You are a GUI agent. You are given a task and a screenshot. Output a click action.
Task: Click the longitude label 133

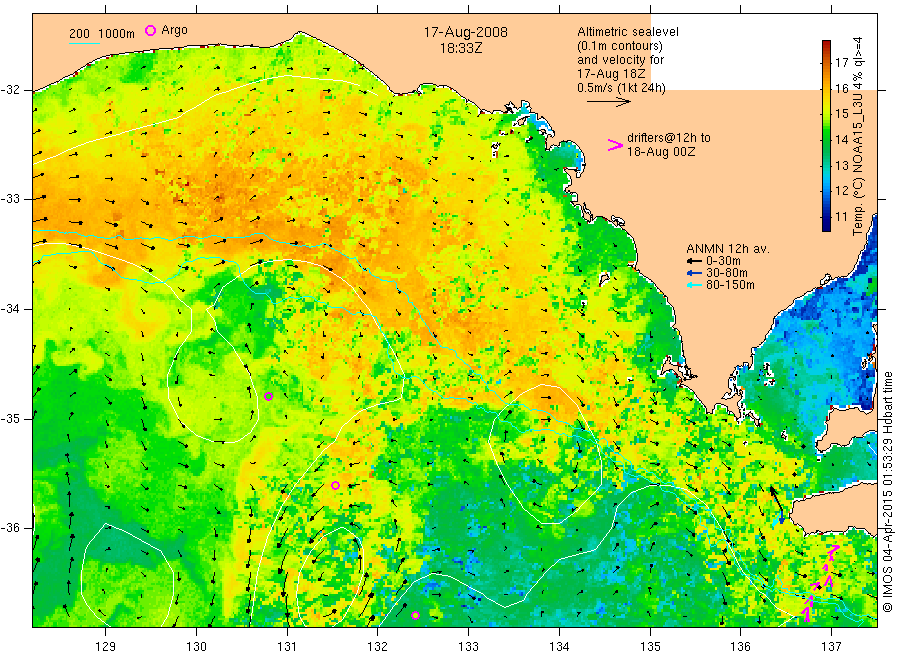click(x=468, y=647)
